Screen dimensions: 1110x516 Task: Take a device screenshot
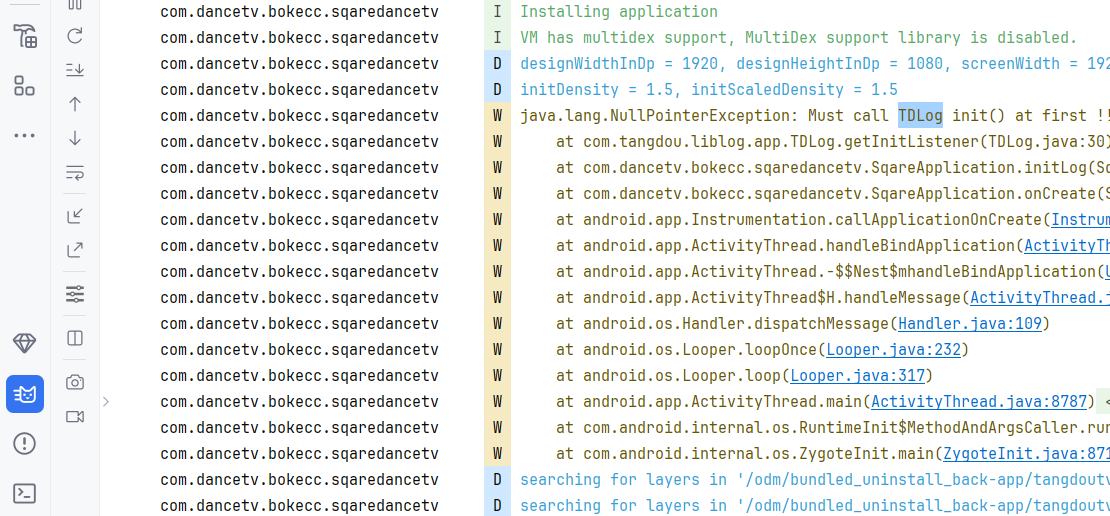point(75,382)
